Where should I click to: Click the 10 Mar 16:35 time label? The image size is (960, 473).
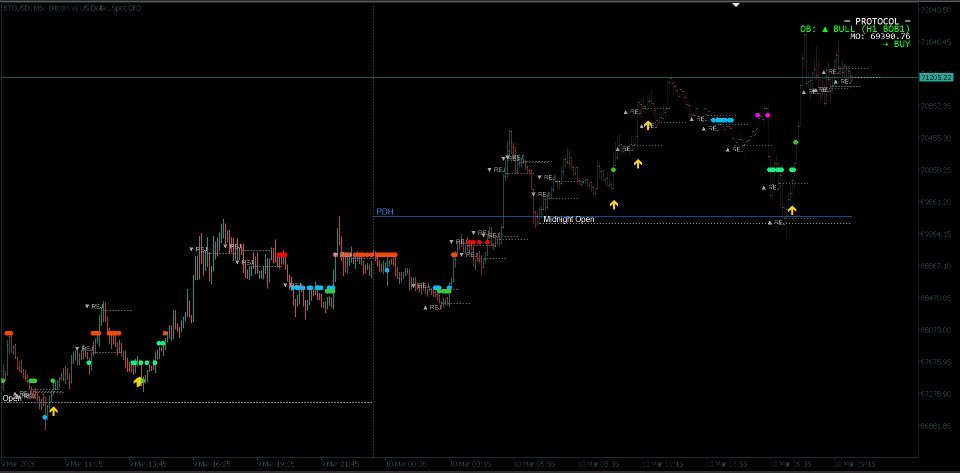[791, 464]
